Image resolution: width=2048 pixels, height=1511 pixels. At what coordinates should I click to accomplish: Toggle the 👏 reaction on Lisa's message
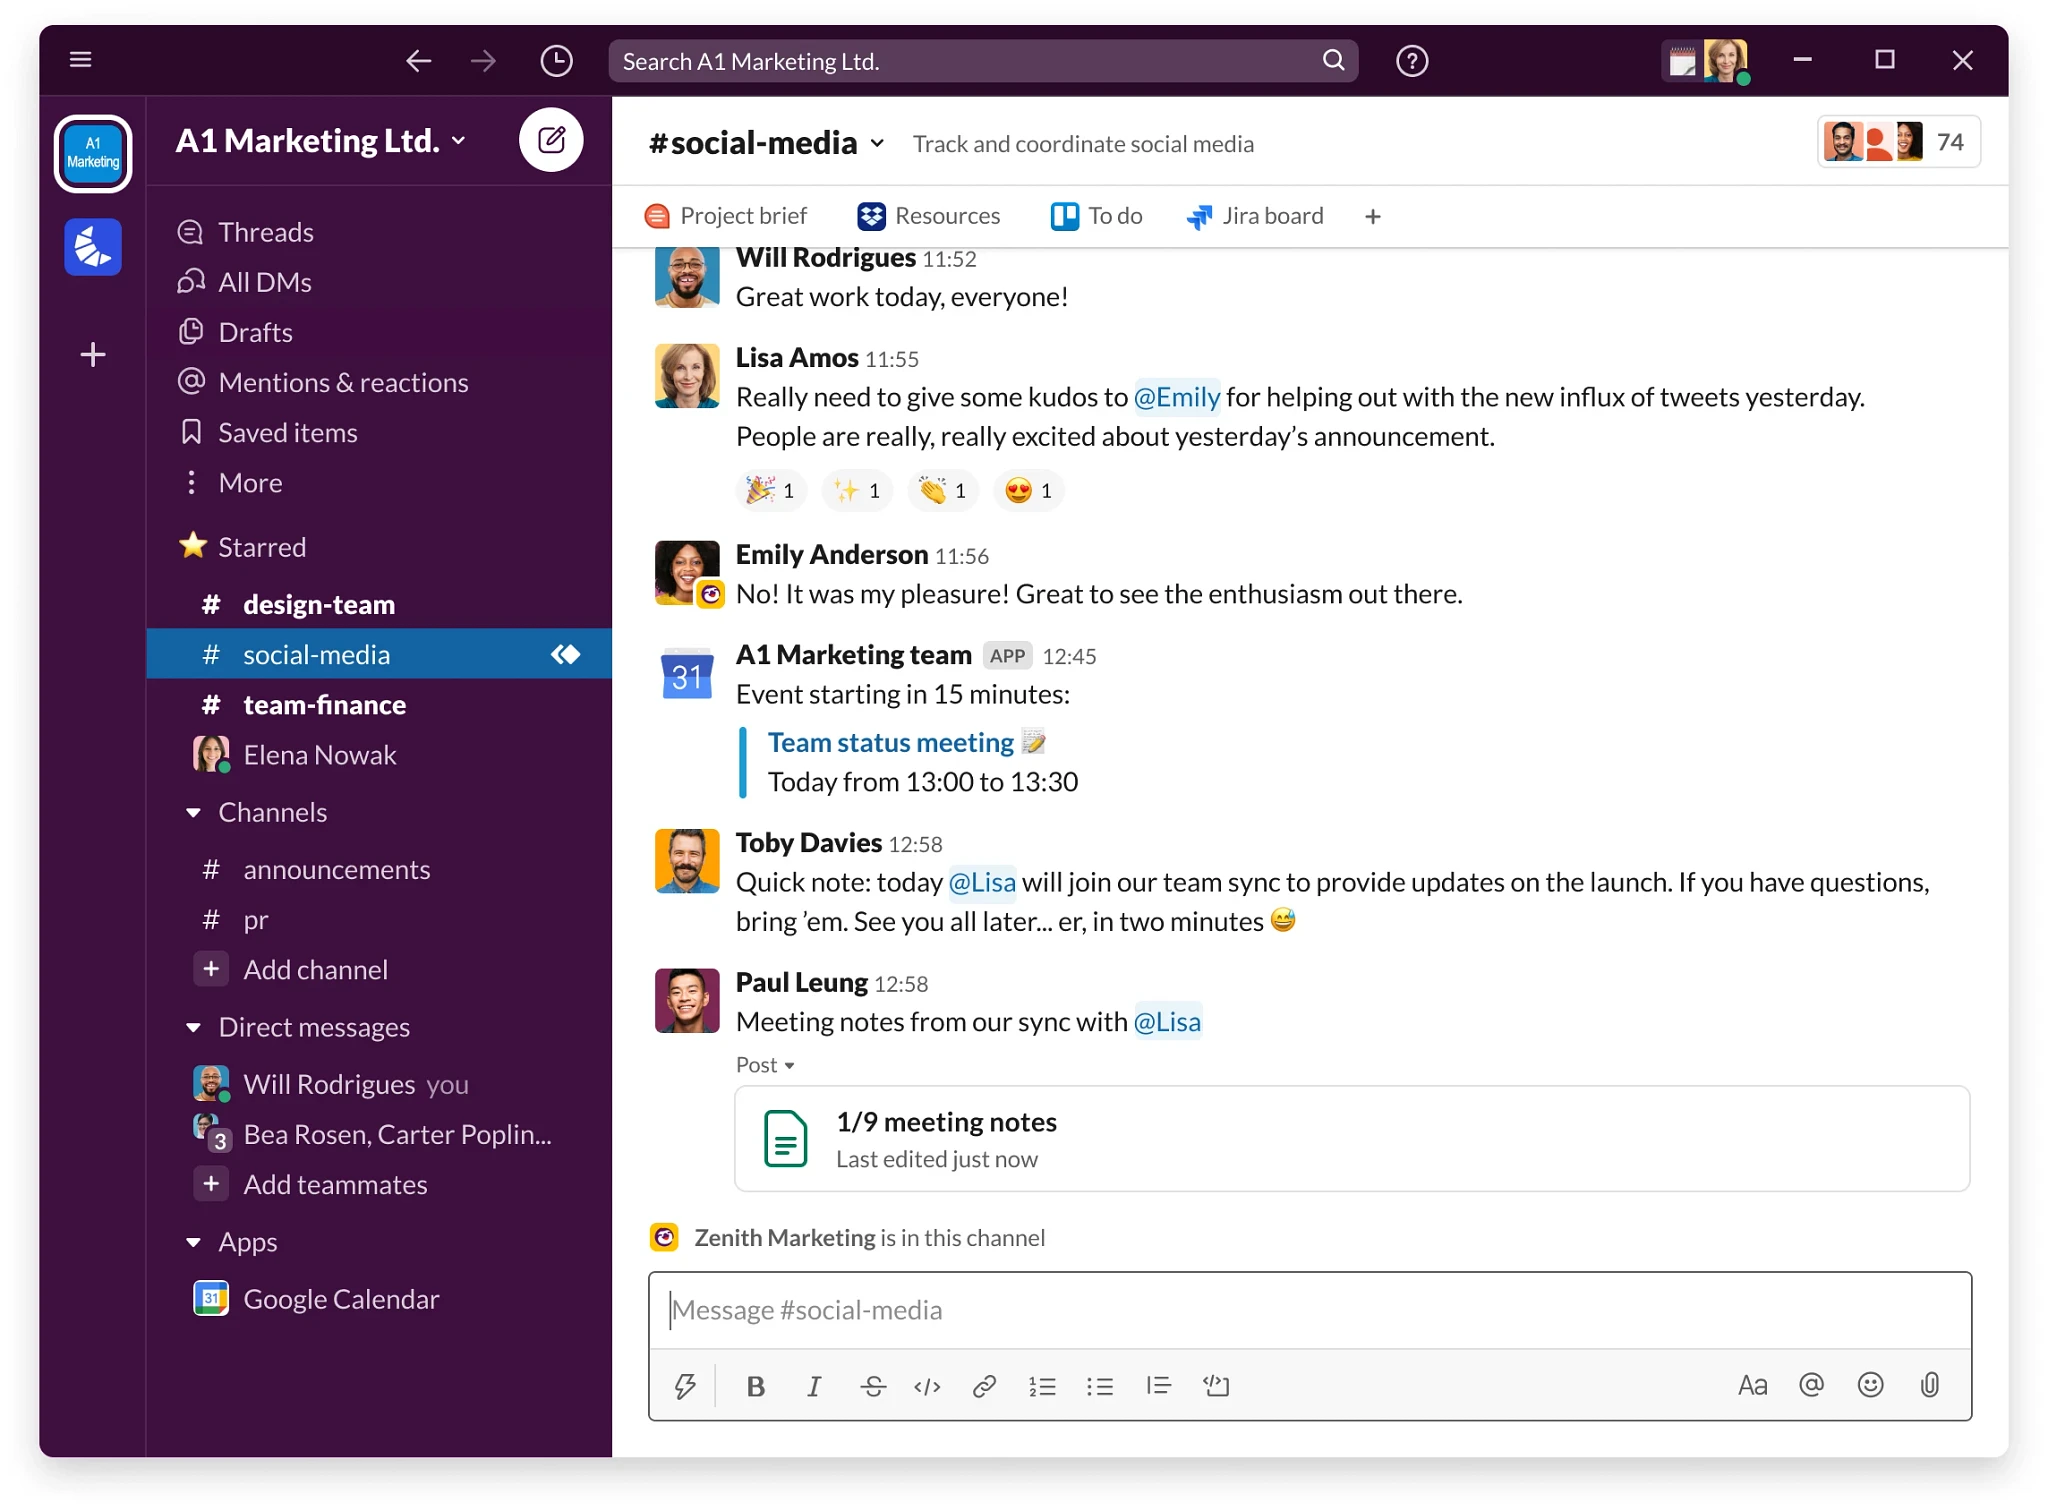click(942, 490)
